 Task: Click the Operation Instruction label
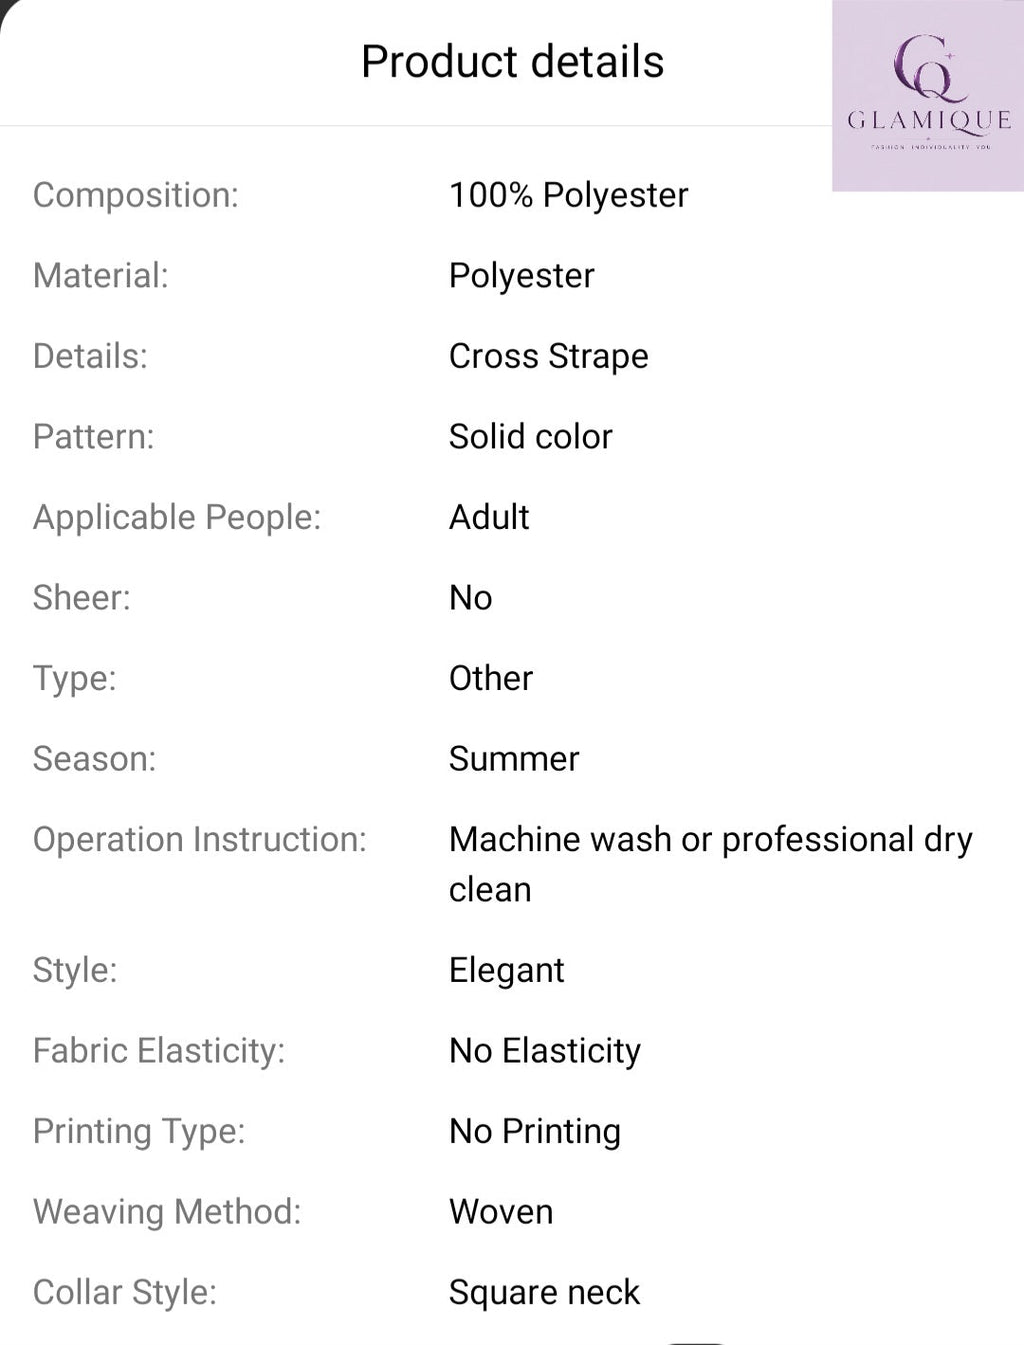[x=200, y=840]
